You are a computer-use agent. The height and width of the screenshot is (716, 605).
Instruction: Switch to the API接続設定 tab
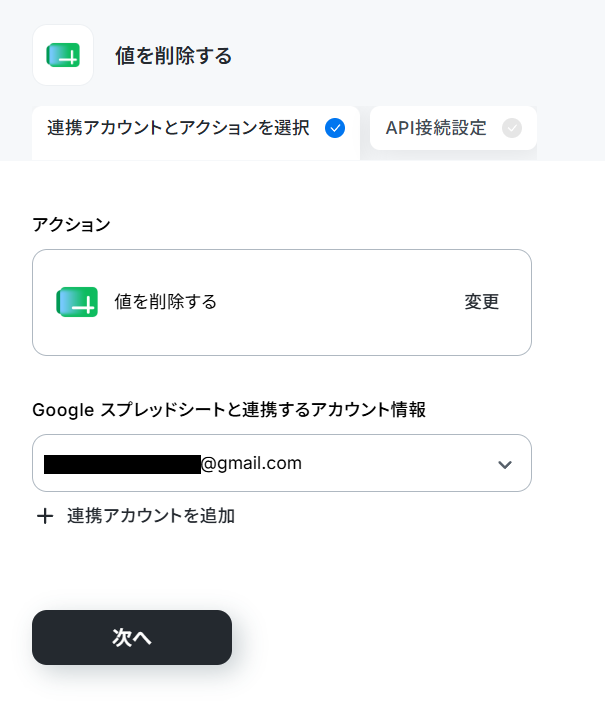click(x=453, y=128)
